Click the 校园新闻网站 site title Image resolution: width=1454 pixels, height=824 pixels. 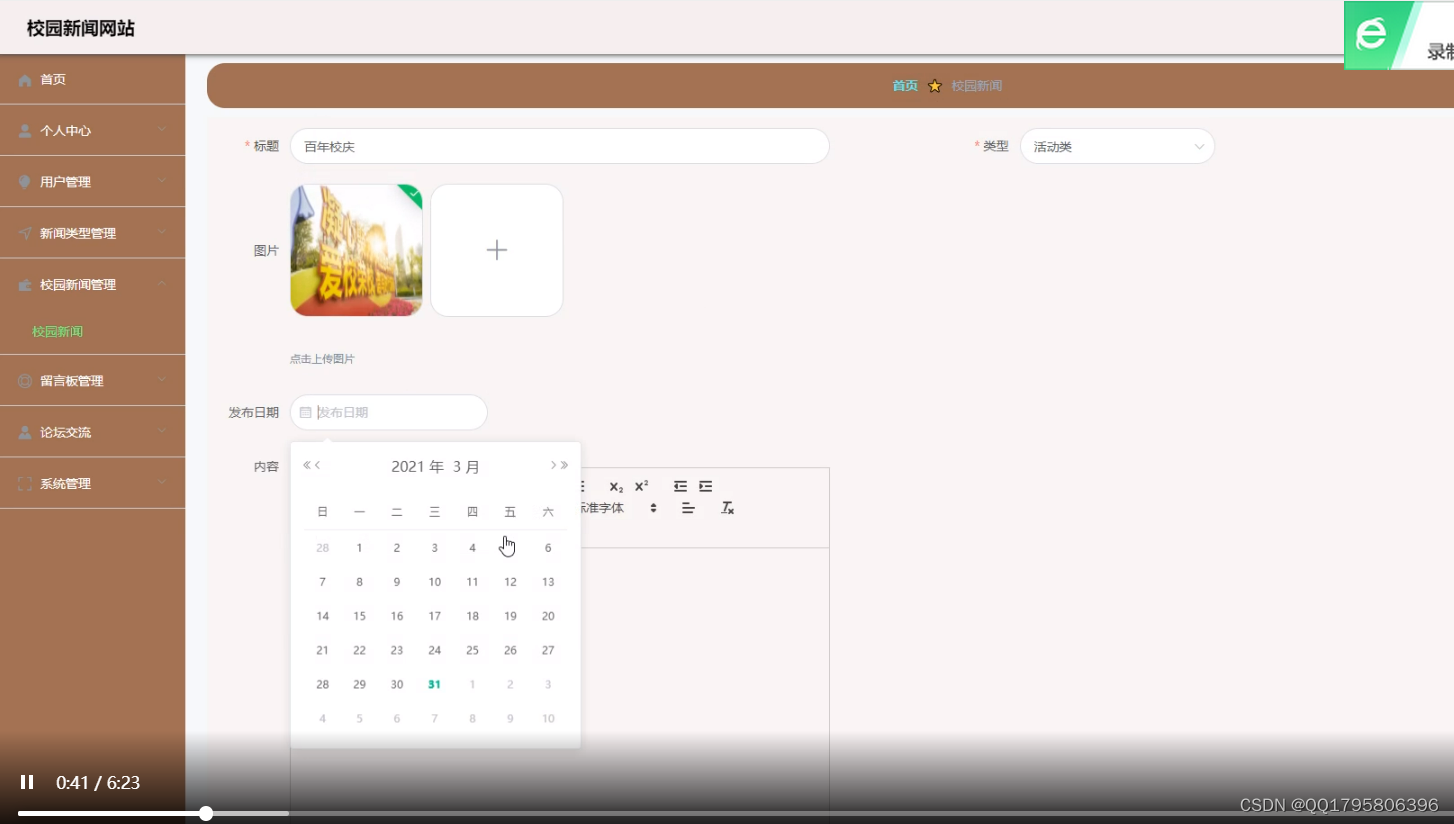pyautogui.click(x=81, y=29)
